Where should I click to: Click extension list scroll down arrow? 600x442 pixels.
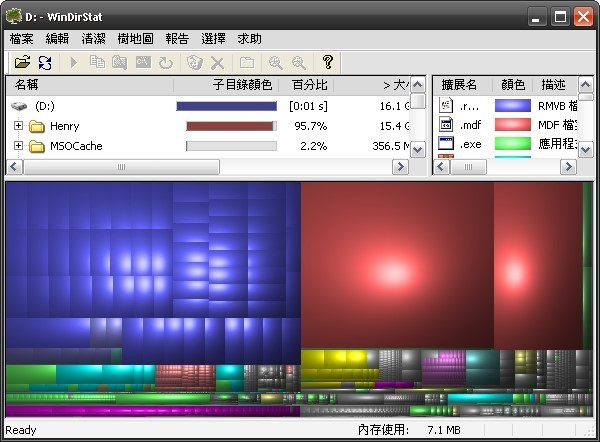click(x=585, y=150)
